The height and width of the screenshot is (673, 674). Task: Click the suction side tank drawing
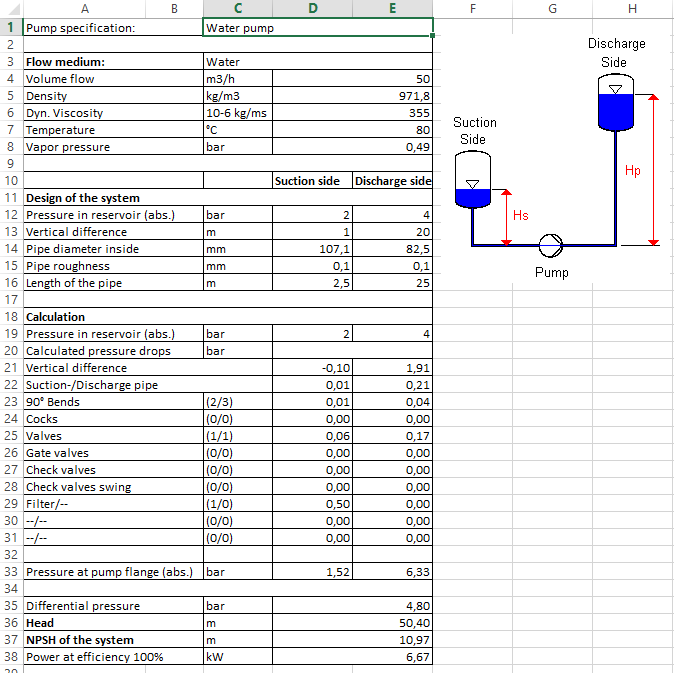click(x=472, y=179)
